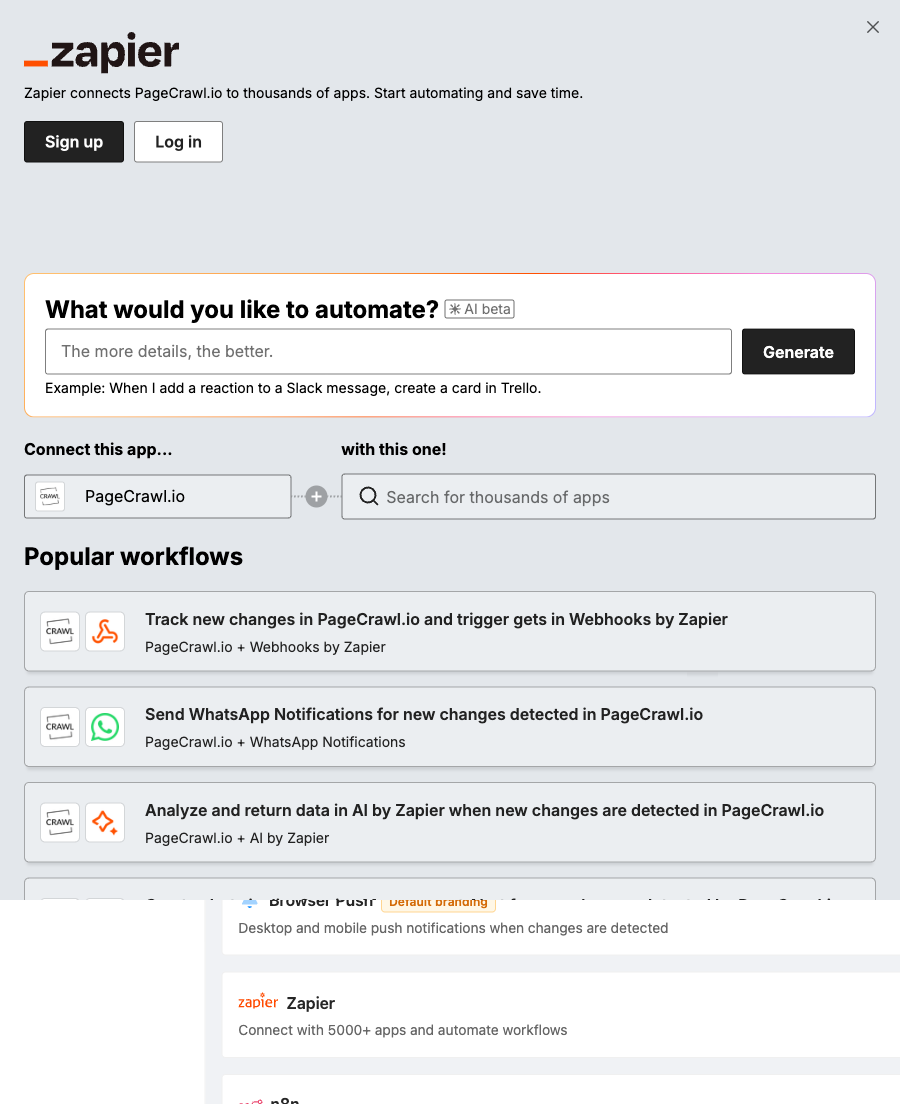This screenshot has width=900, height=1104.
Task: Click the magnifier icon in app search
Action: [369, 496]
